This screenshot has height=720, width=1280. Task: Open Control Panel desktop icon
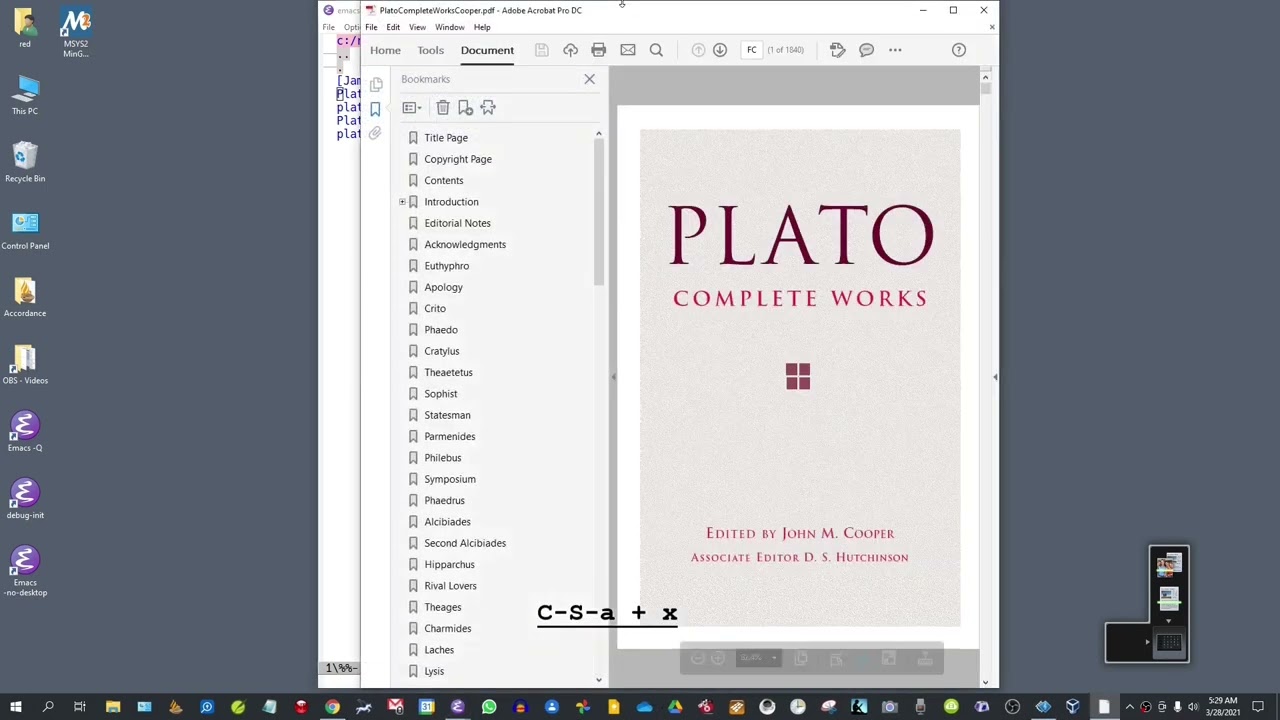[x=25, y=230]
